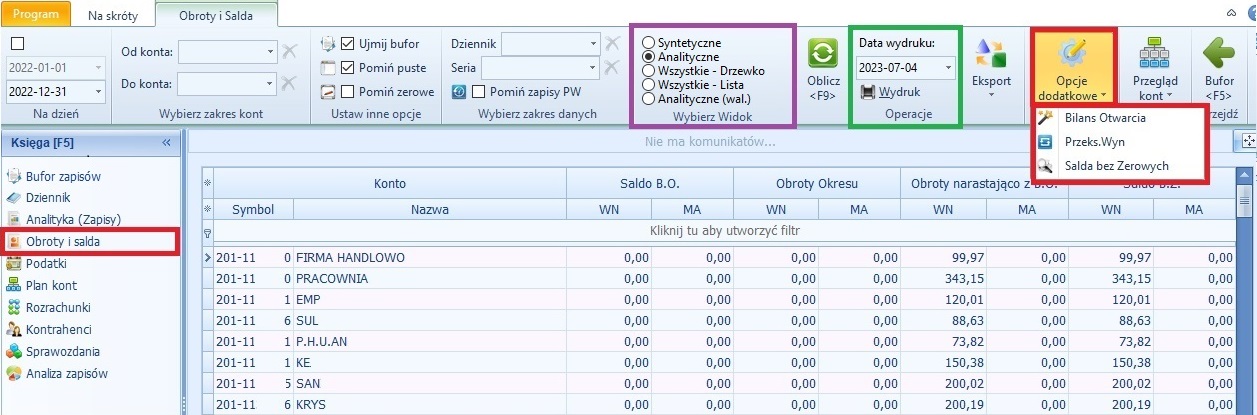Clear the Do konta field with X
Viewport: 1257px width, 415px height.
[289, 84]
